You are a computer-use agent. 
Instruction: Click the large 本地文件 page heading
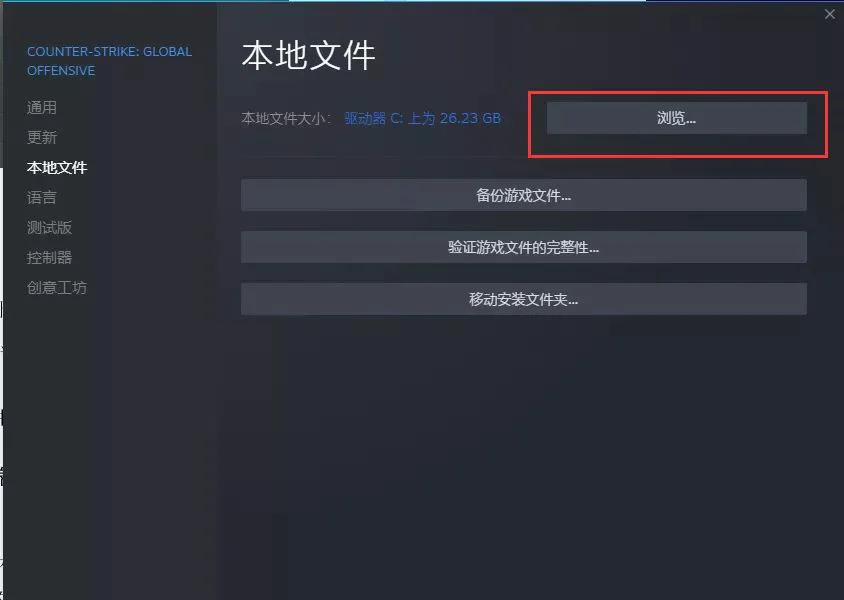[308, 55]
